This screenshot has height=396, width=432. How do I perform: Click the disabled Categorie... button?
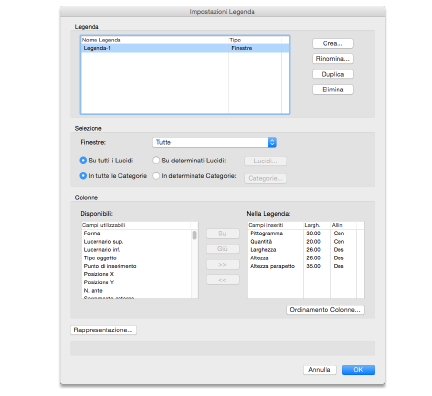[265, 178]
